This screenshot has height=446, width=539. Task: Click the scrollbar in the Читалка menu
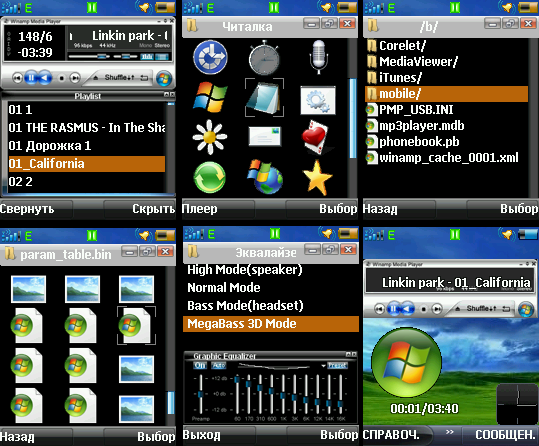(353, 118)
